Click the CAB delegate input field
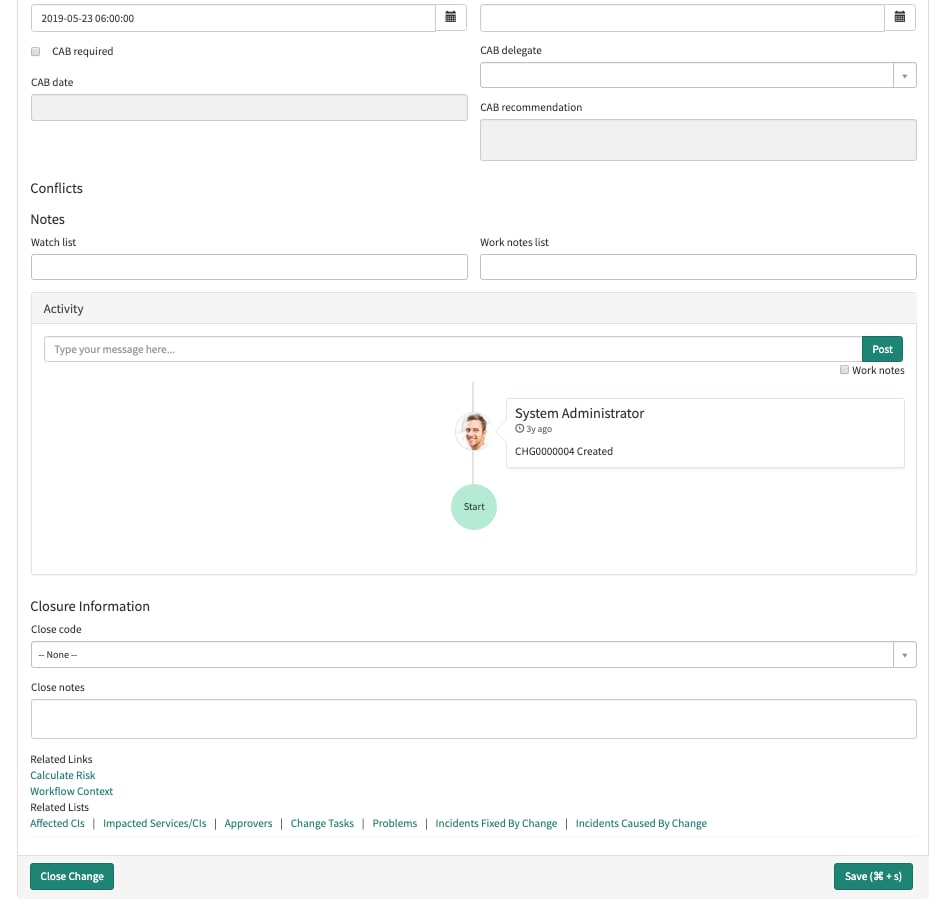This screenshot has height=911, width=948. [x=687, y=76]
